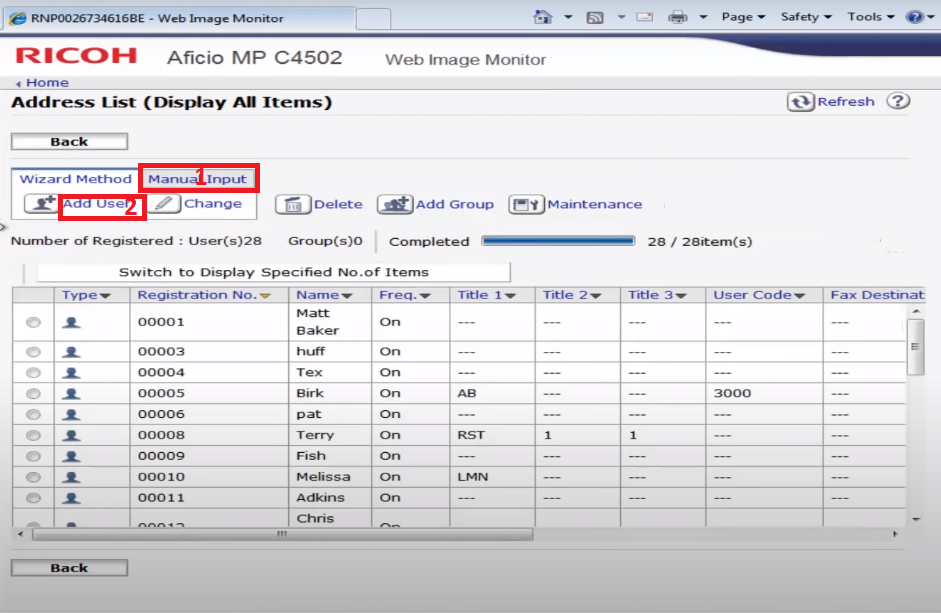
Task: Open the dropdown arrow next to printer icon
Action: click(703, 17)
